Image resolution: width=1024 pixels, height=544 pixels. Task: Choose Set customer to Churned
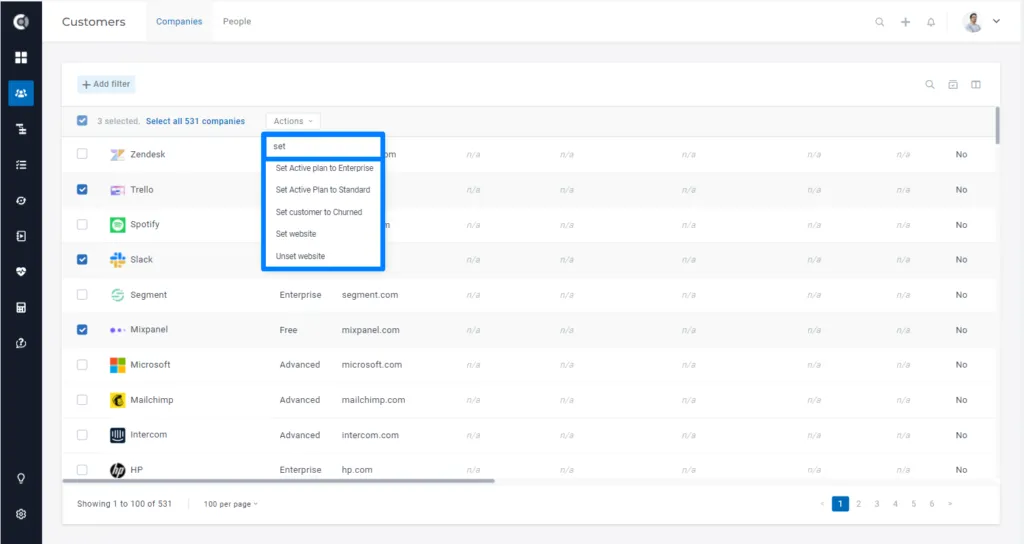pyautogui.click(x=319, y=212)
